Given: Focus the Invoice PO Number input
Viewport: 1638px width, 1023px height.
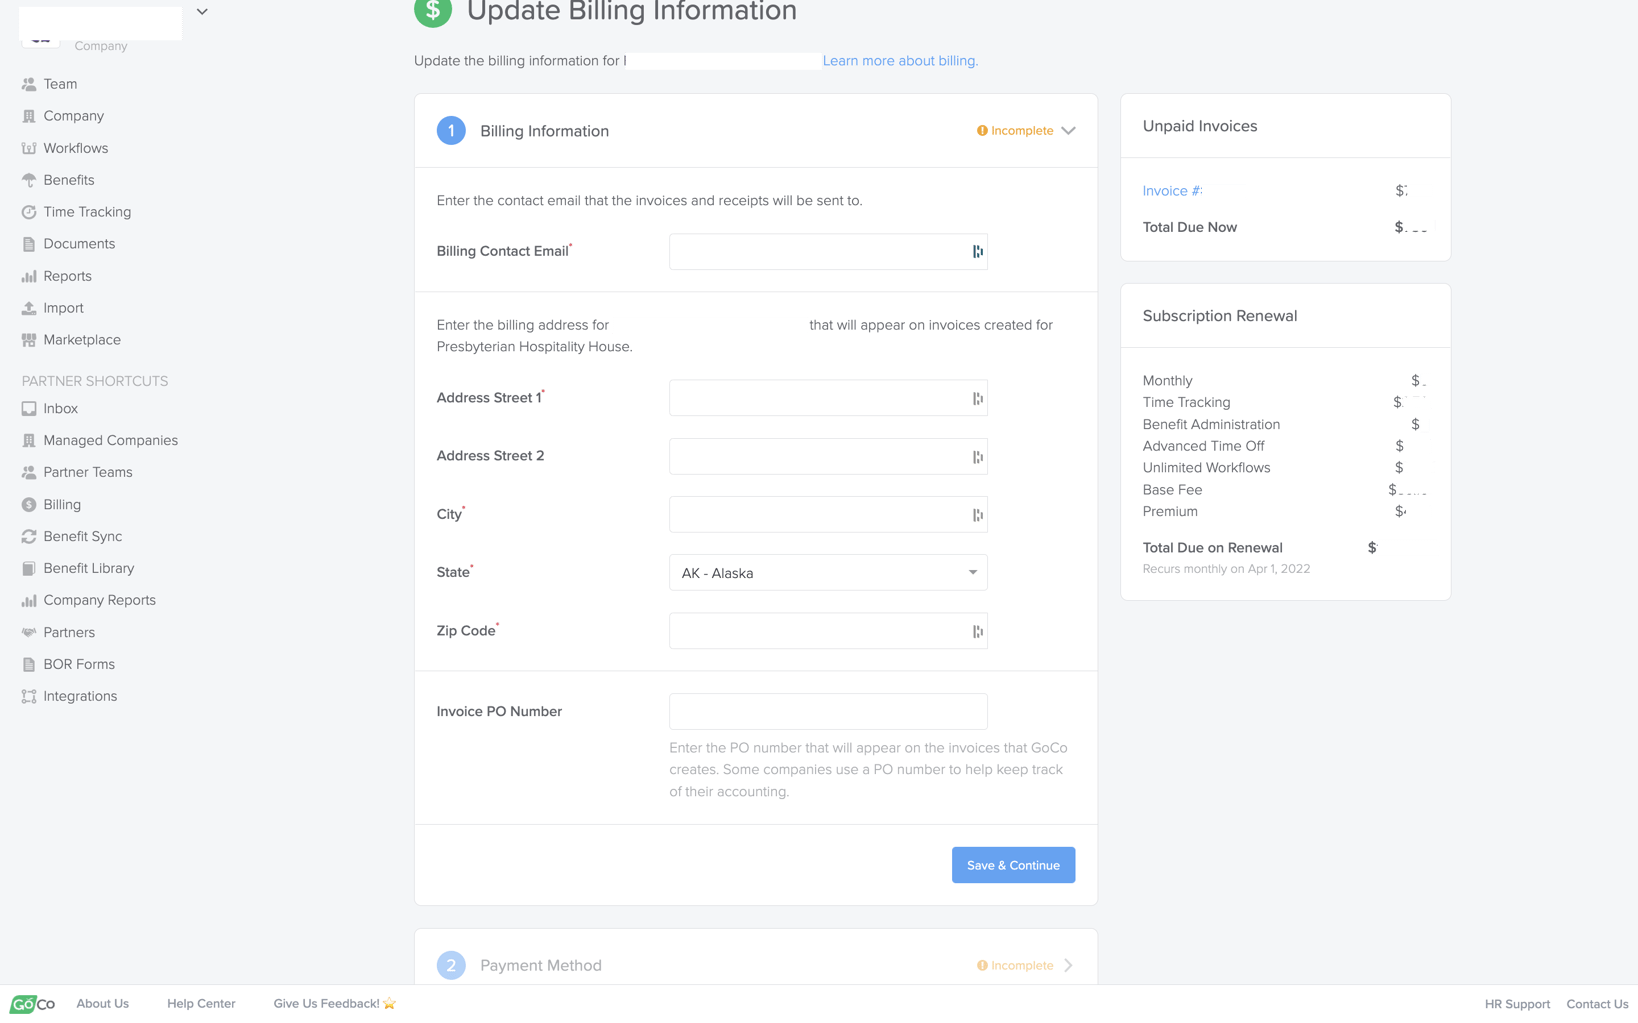Looking at the screenshot, I should pos(828,712).
